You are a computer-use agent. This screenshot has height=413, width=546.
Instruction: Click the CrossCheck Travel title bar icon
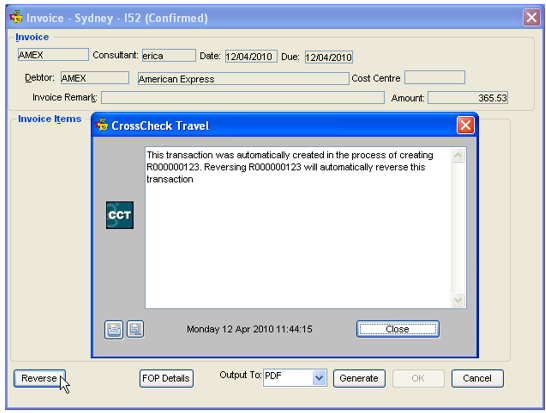point(102,125)
